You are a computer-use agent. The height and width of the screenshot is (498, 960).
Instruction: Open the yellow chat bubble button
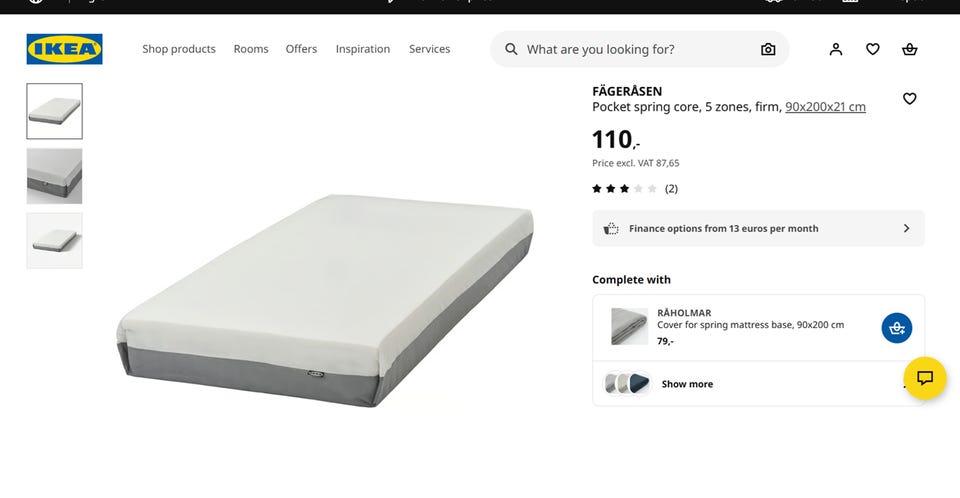pos(924,378)
